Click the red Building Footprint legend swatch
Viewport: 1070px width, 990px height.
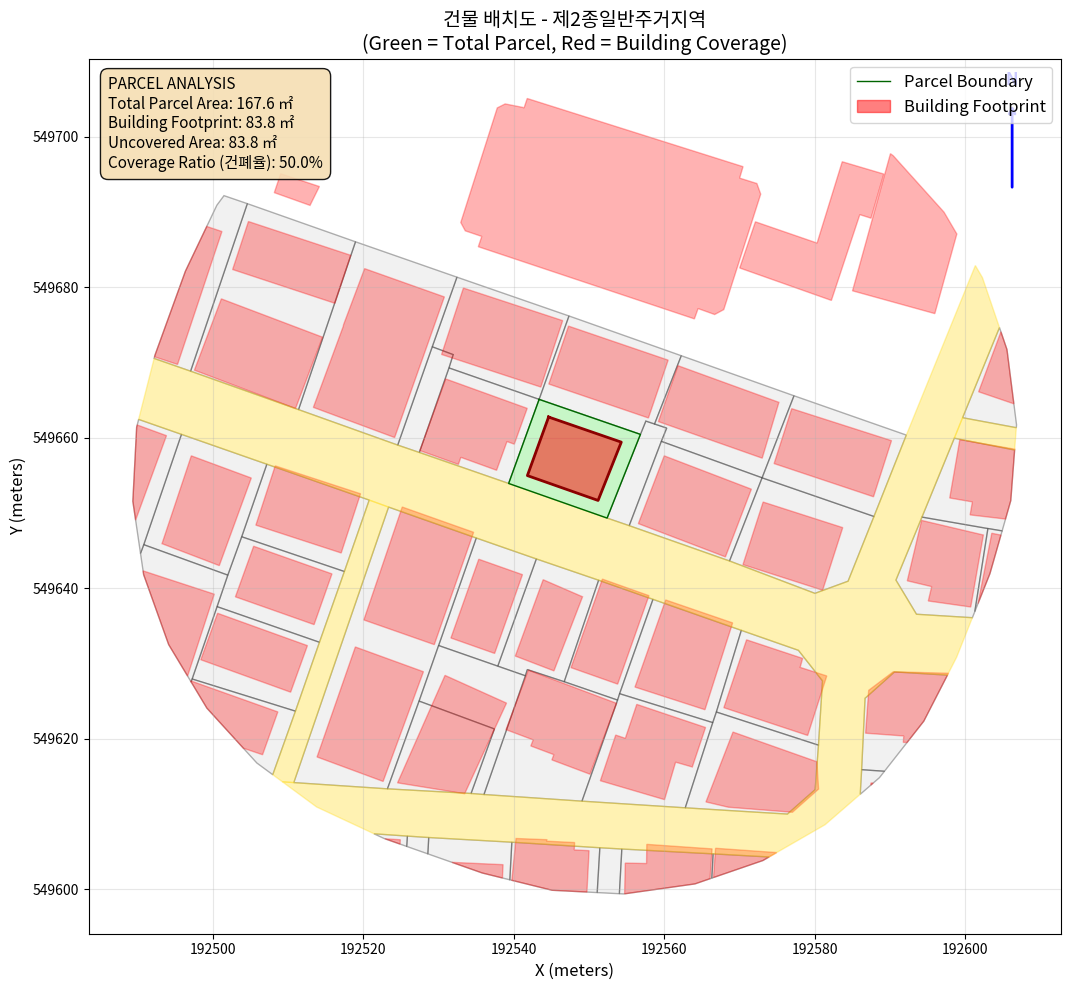pos(875,106)
